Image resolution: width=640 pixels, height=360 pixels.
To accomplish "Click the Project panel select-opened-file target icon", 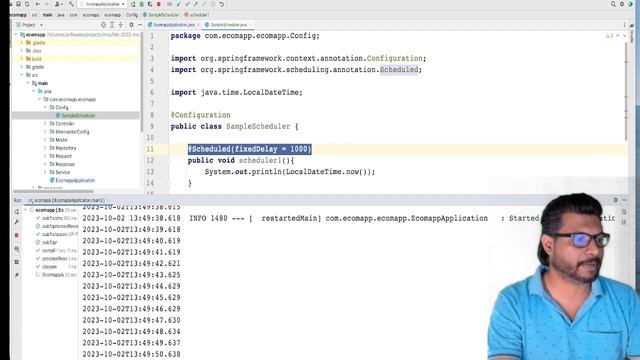I will click(103, 25).
